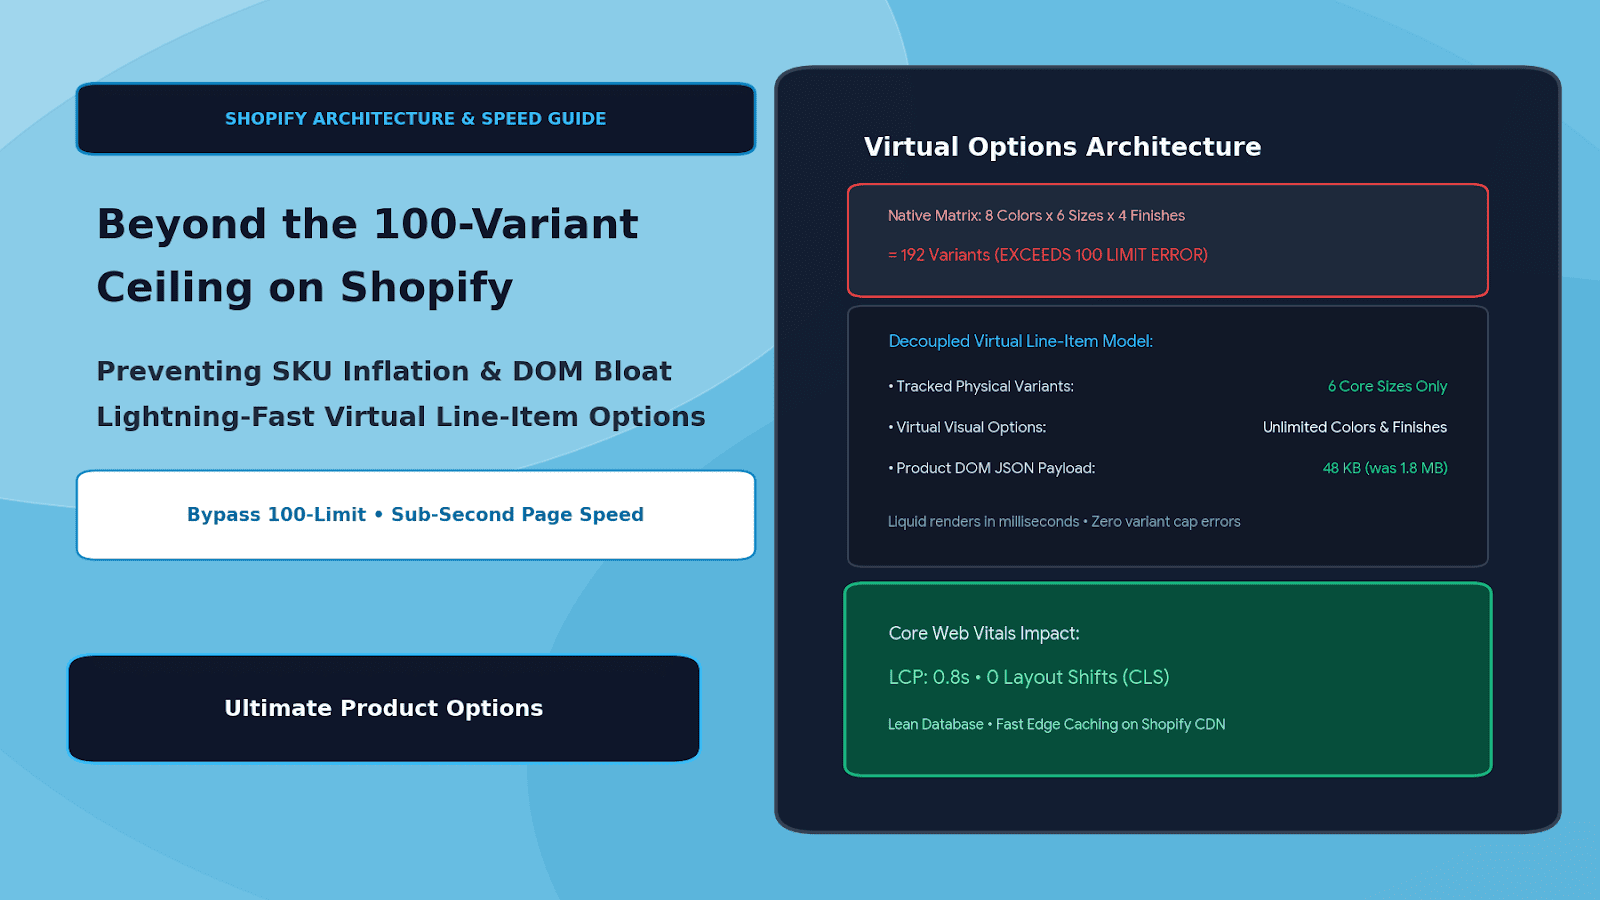The height and width of the screenshot is (900, 1600).
Task: Click the 48 KB (was 1.8 MB) value
Action: [x=1385, y=468]
